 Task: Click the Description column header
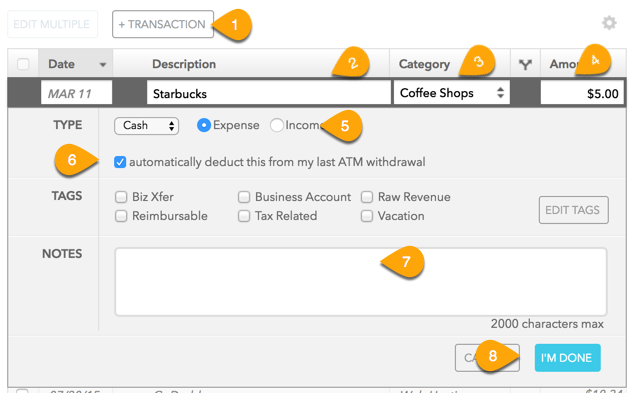[x=184, y=64]
